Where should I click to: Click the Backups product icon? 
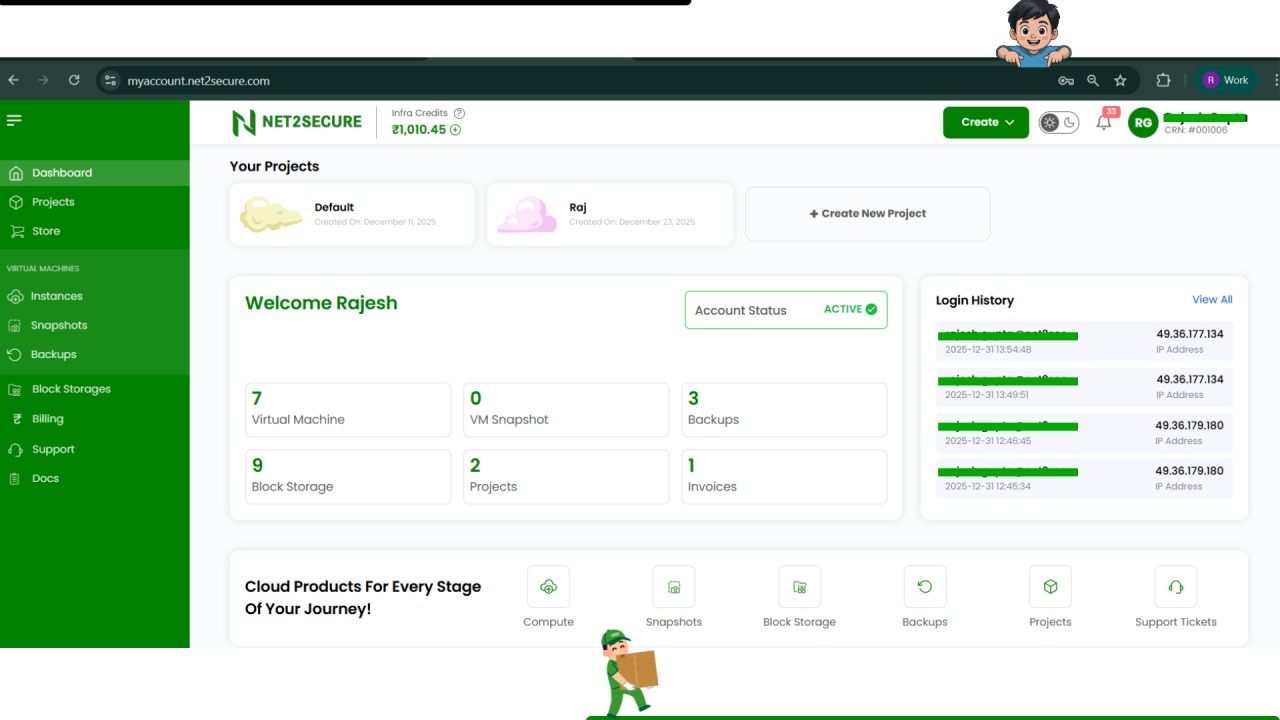(925, 587)
